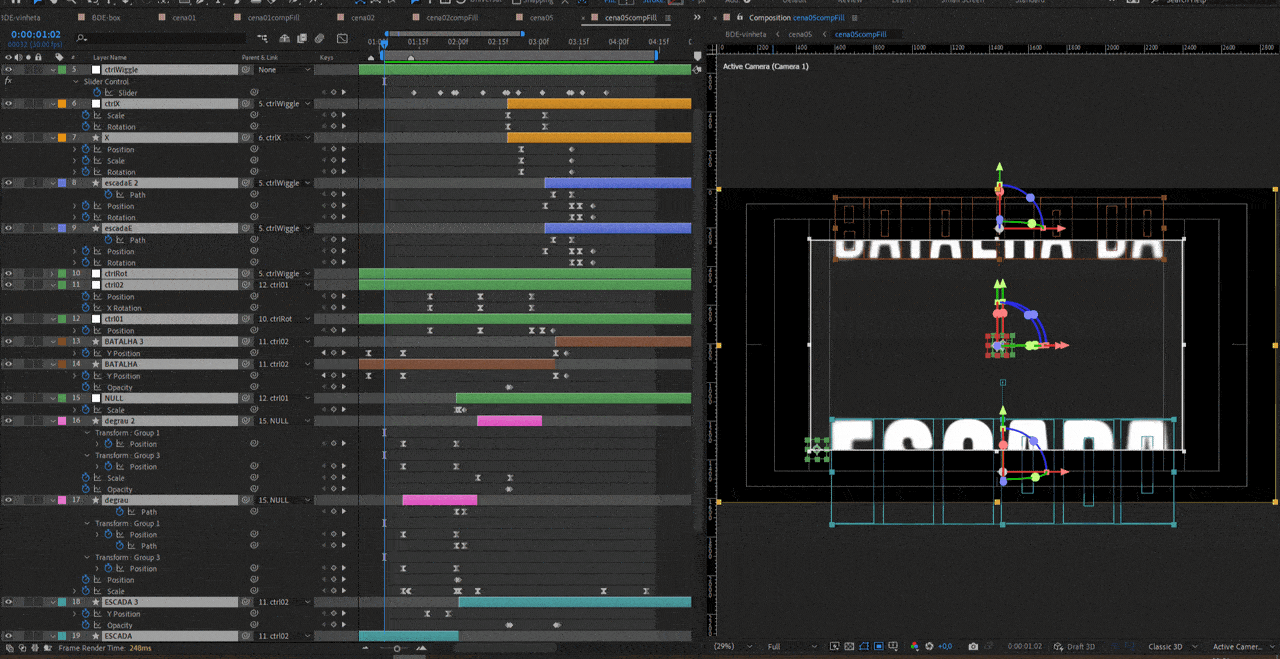The height and width of the screenshot is (659, 1280).
Task: Click the pink label swatch of degrau 2
Action: pos(62,421)
